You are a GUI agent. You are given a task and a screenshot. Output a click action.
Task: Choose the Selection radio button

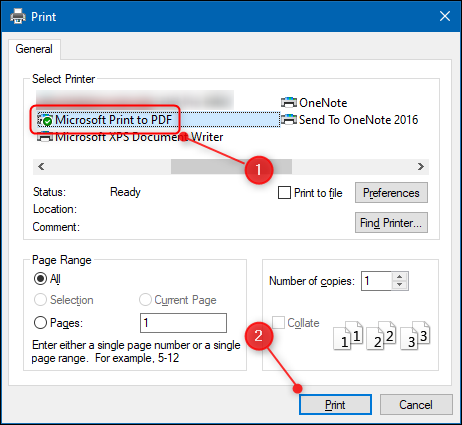40,300
